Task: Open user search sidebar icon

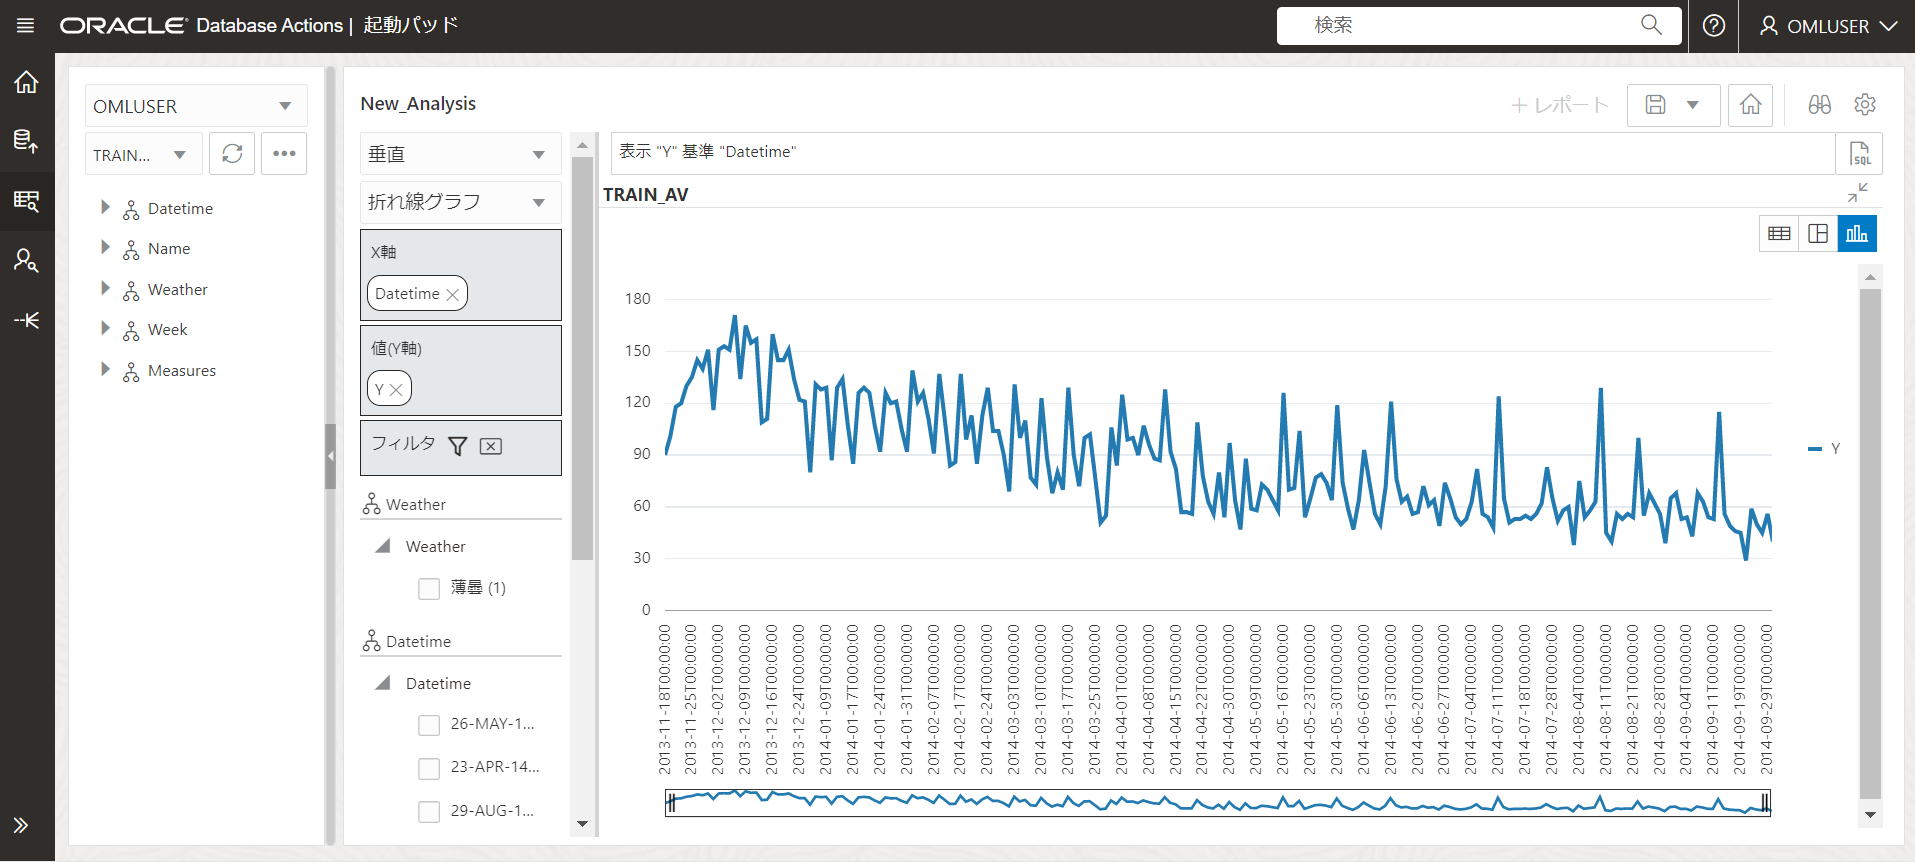Action: tap(26, 261)
